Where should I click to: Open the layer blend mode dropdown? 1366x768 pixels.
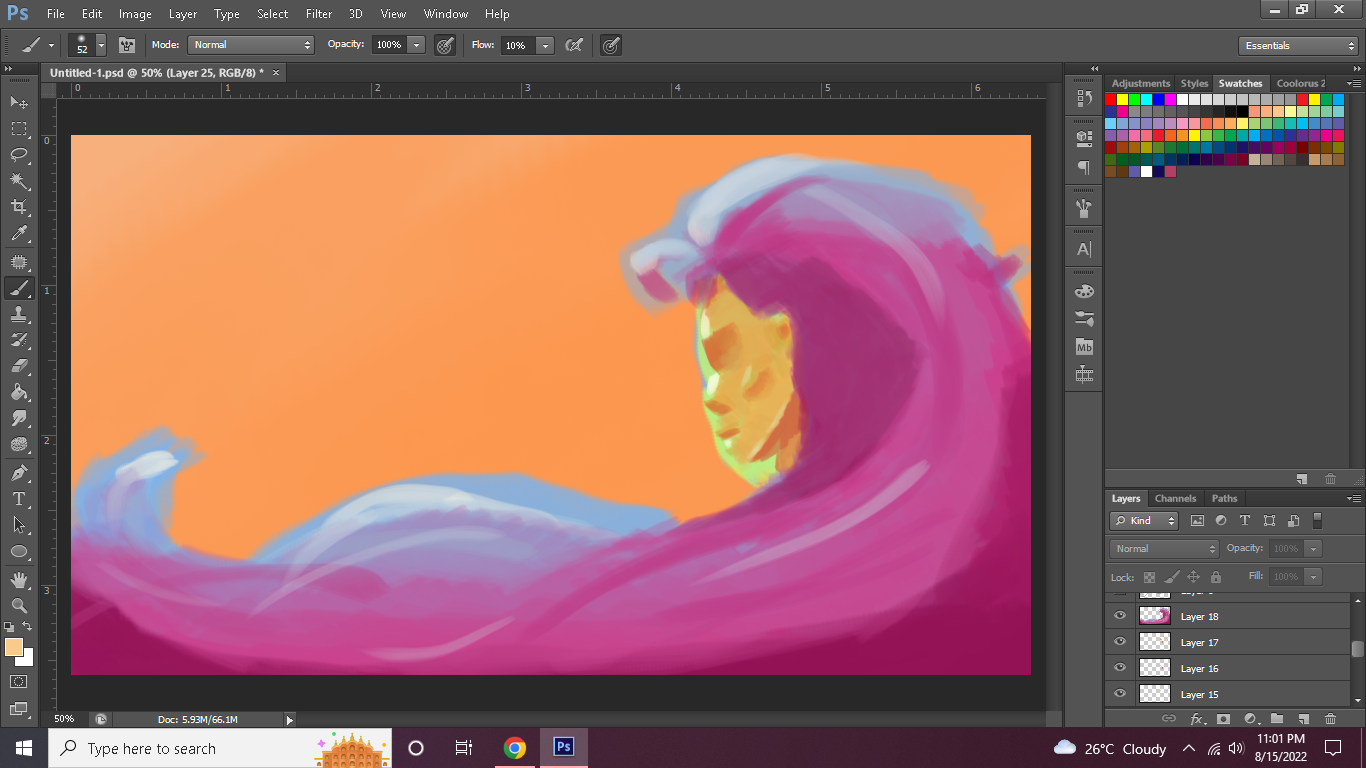(x=1164, y=548)
